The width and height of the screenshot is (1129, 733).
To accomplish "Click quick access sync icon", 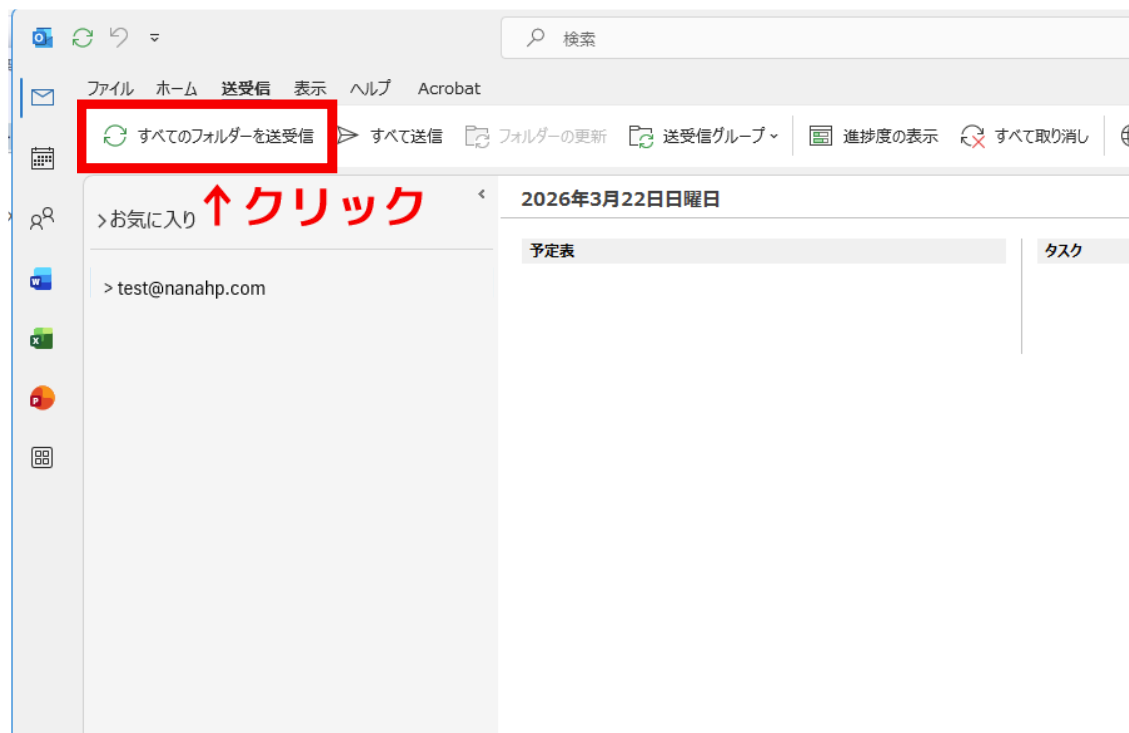I will 81,38.
